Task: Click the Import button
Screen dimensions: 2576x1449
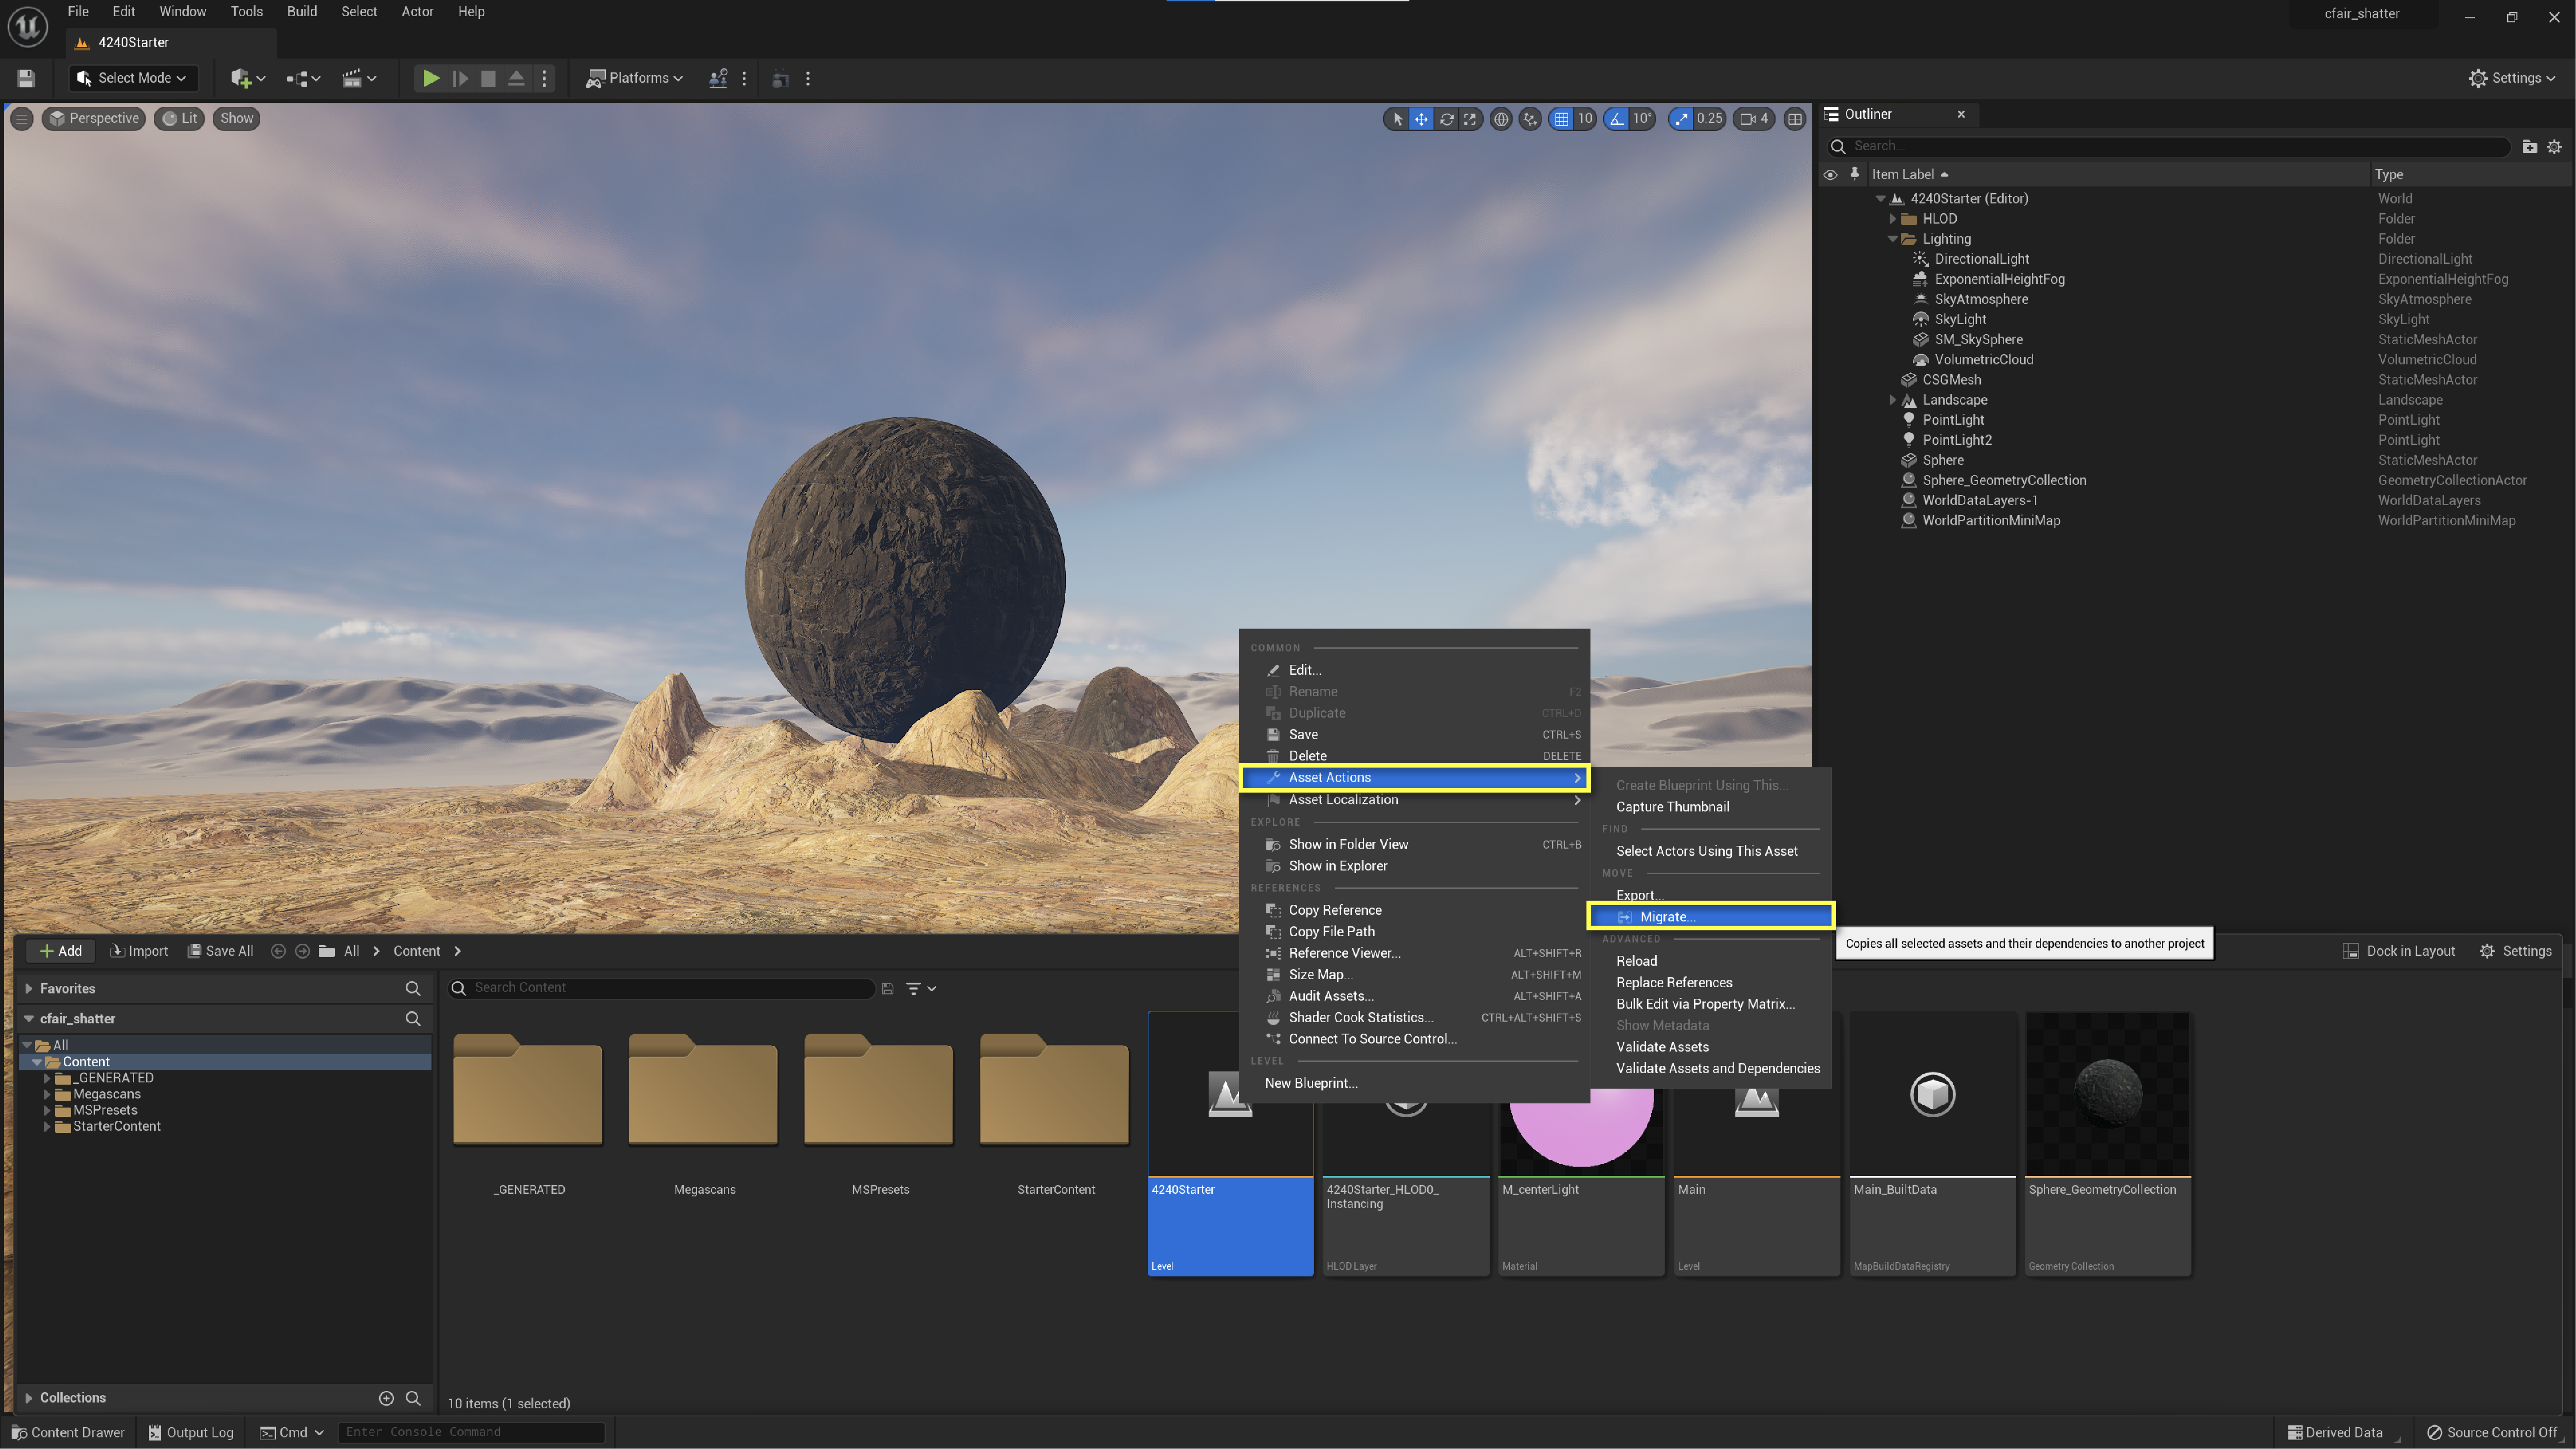Action: [138, 951]
